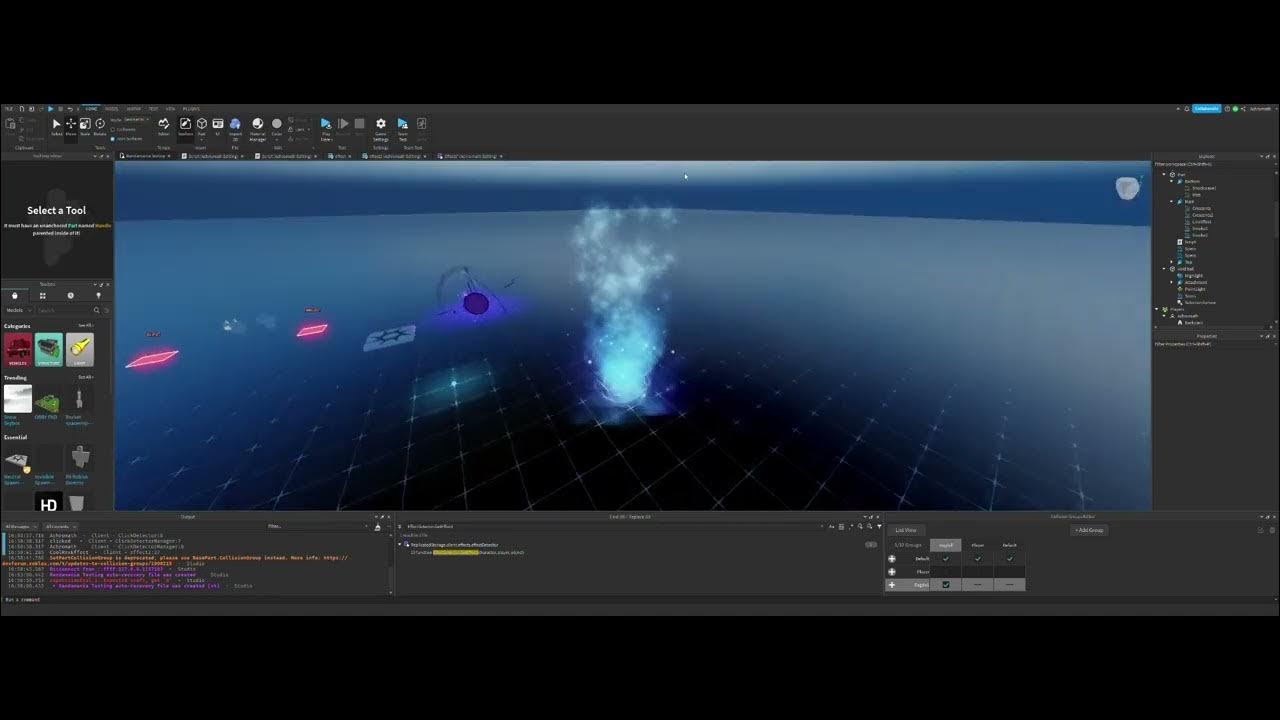Select the Randomania testing viewport tab
Image resolution: width=1280 pixels, height=720 pixels.
pyautogui.click(x=145, y=156)
